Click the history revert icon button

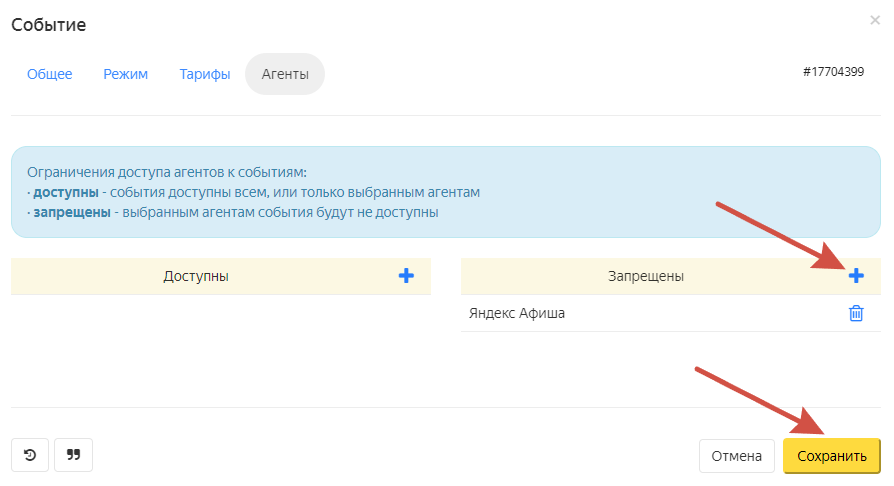coord(30,455)
